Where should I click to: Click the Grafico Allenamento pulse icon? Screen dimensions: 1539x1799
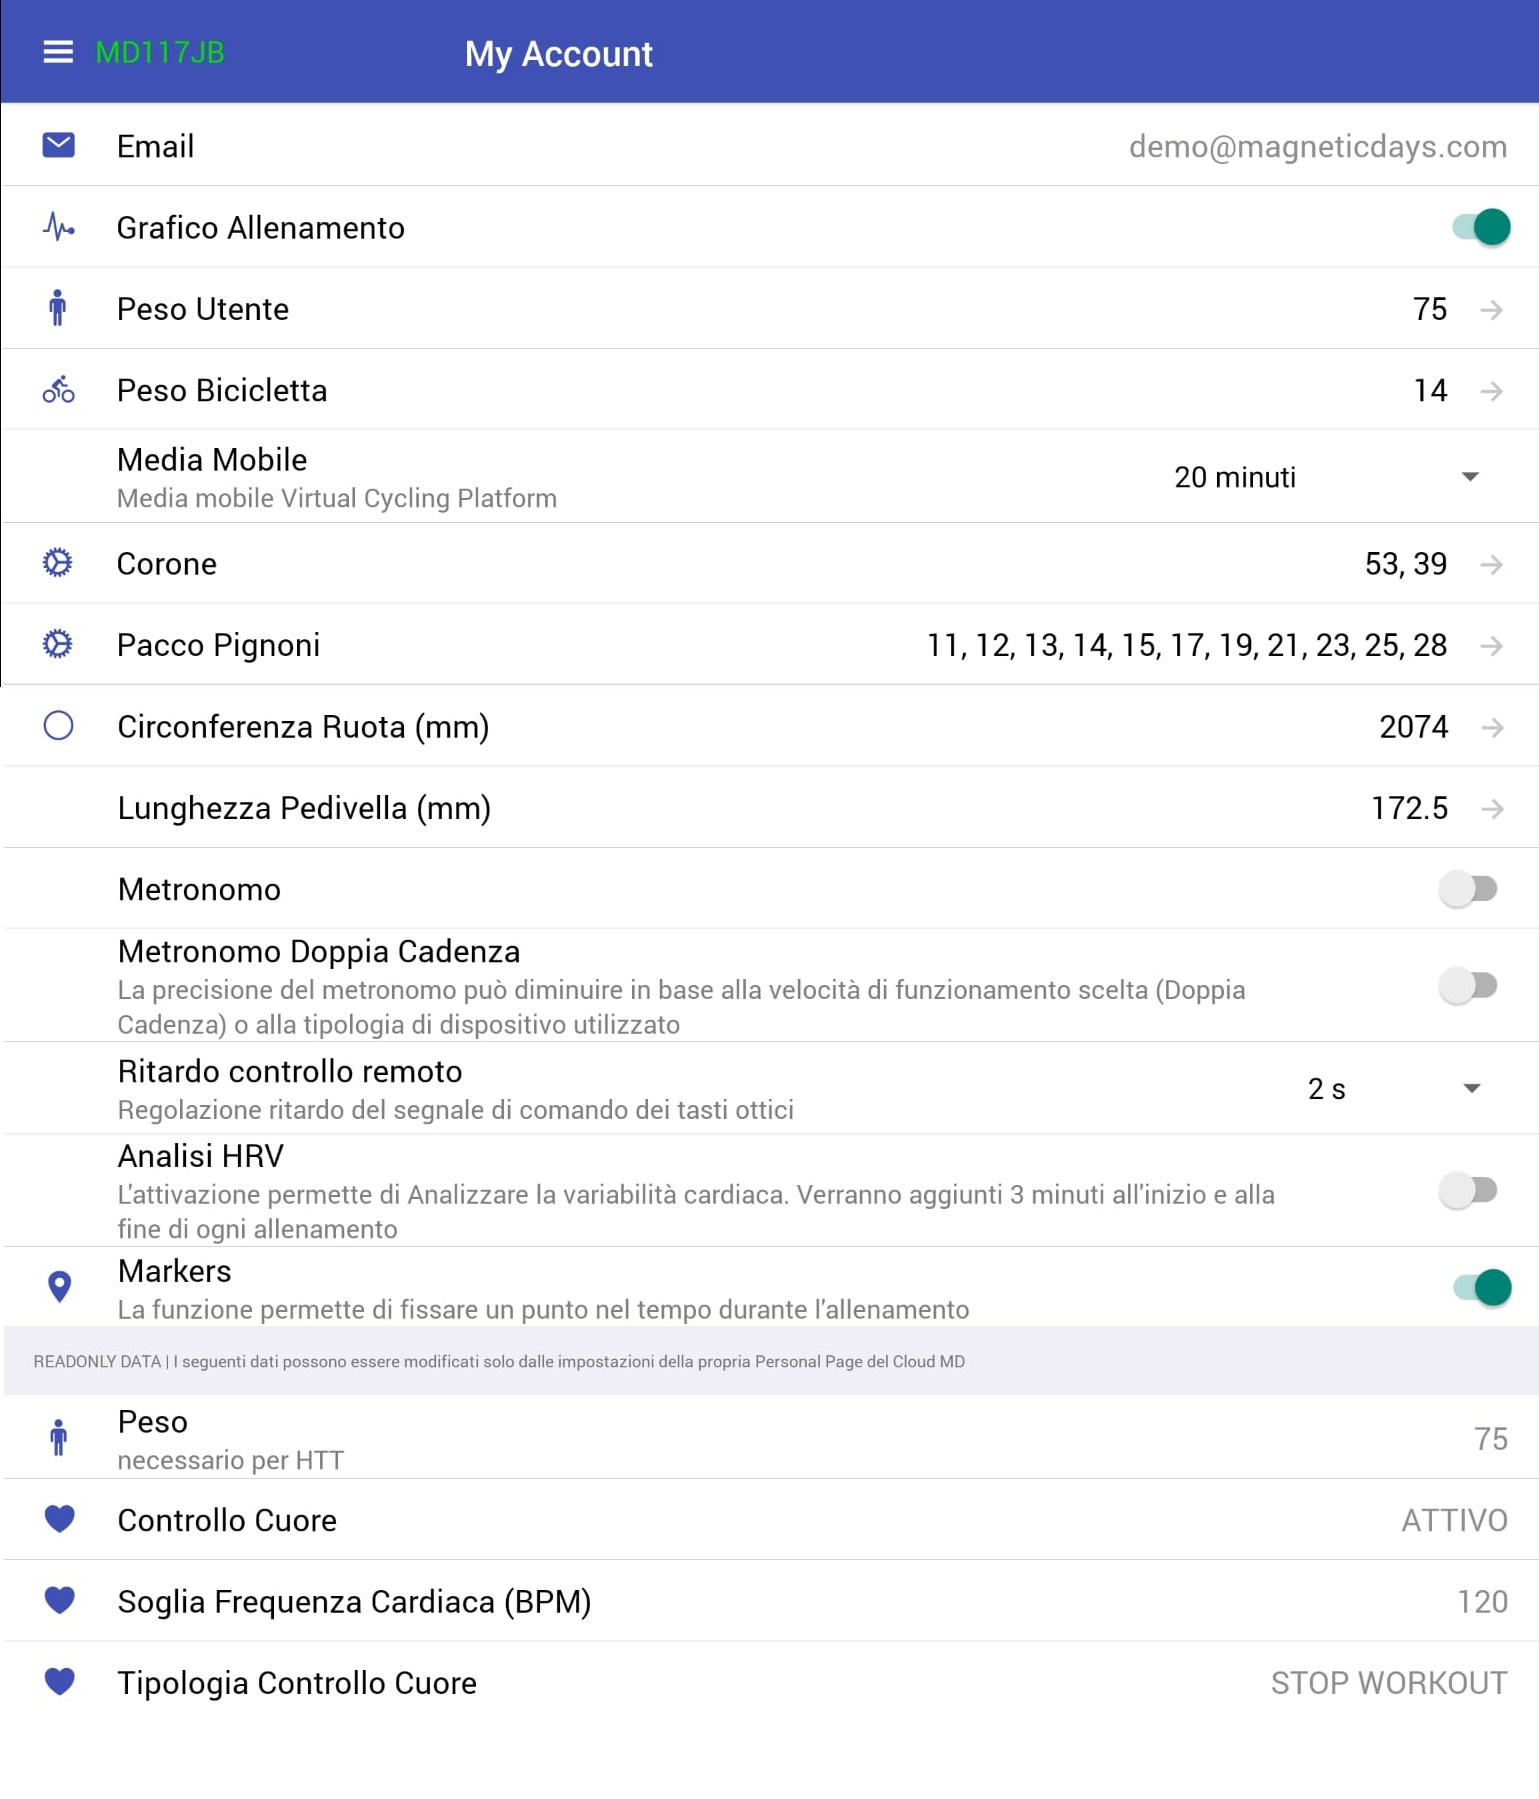coord(58,227)
